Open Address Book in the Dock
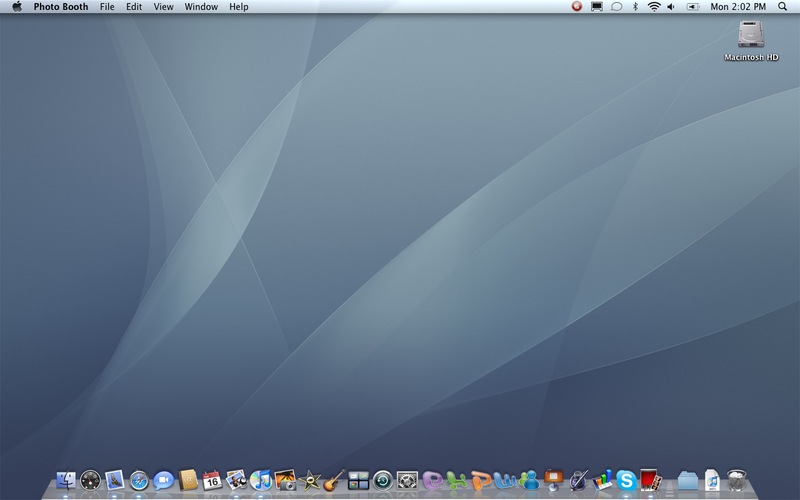 pyautogui.click(x=188, y=480)
